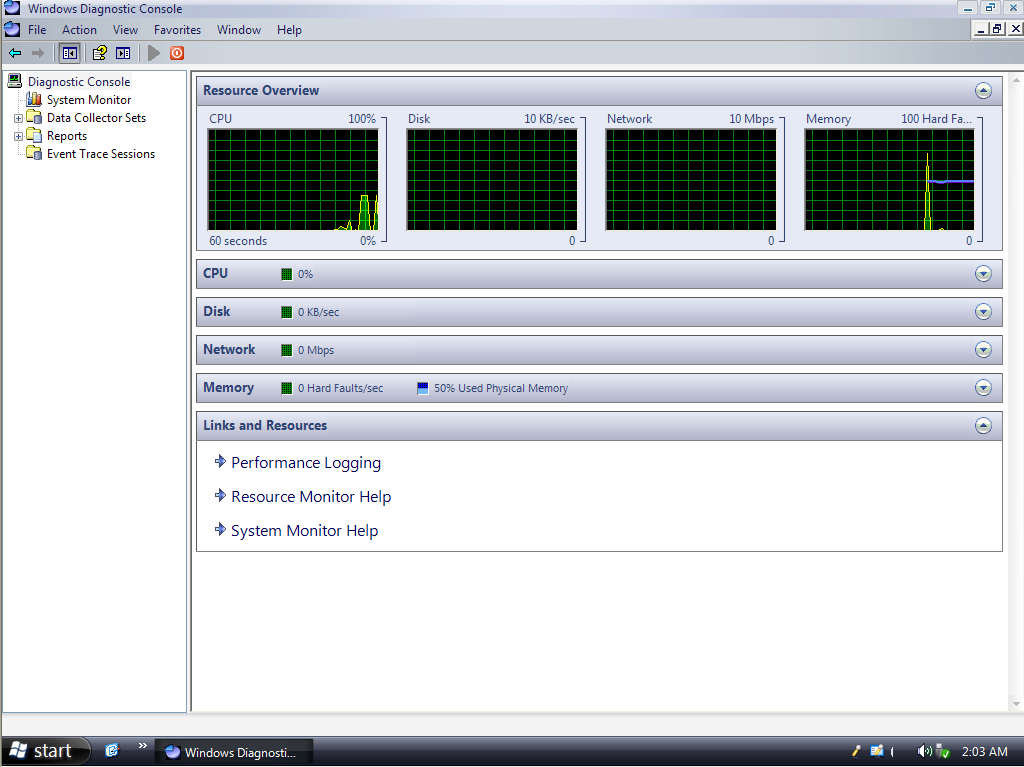The image size is (1024, 767).
Task: Select the Data Collector Sets folder
Action: [96, 118]
